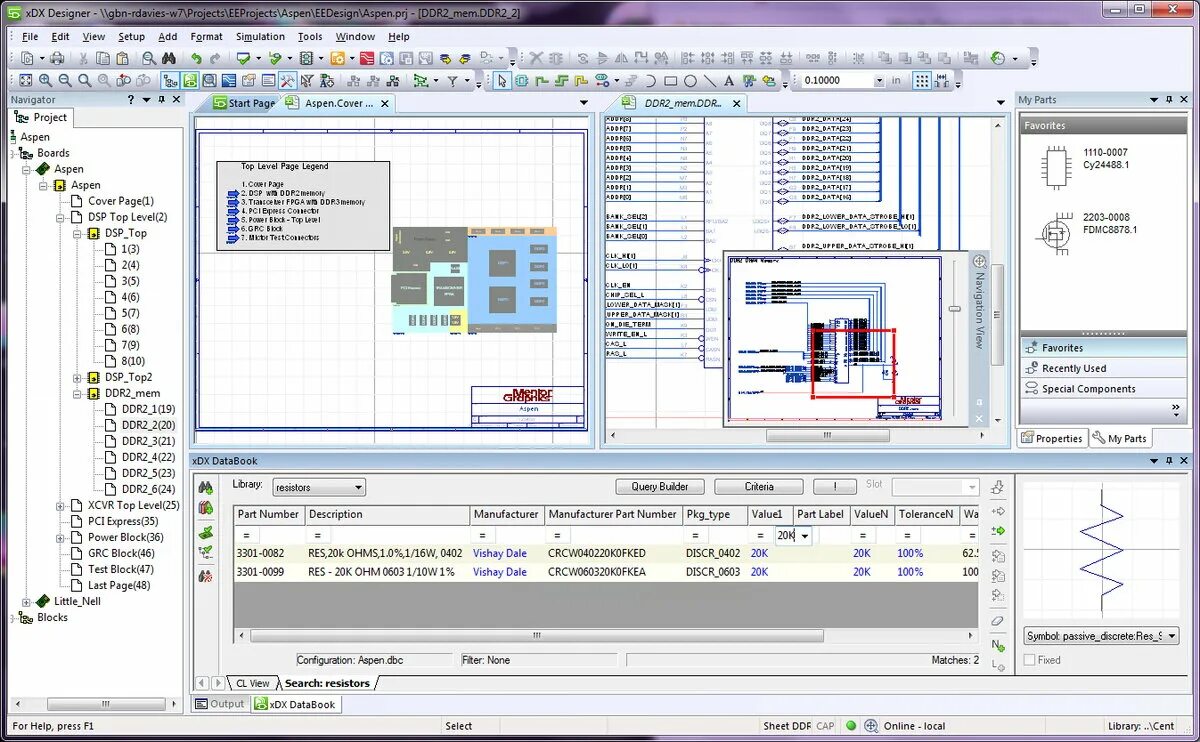Screen dimensions: 1200x742
Task: Open the Tools menu
Action: pyautogui.click(x=310, y=37)
